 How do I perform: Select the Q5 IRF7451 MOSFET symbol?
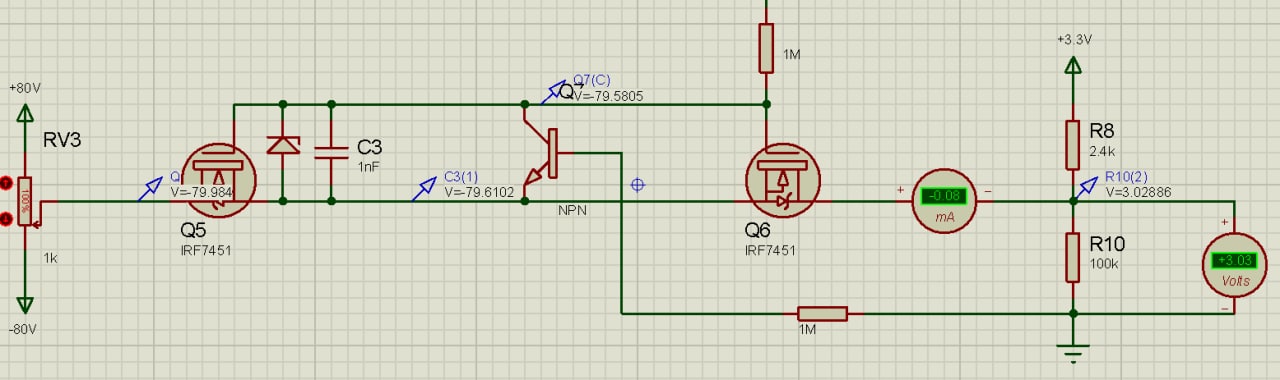click(x=219, y=180)
